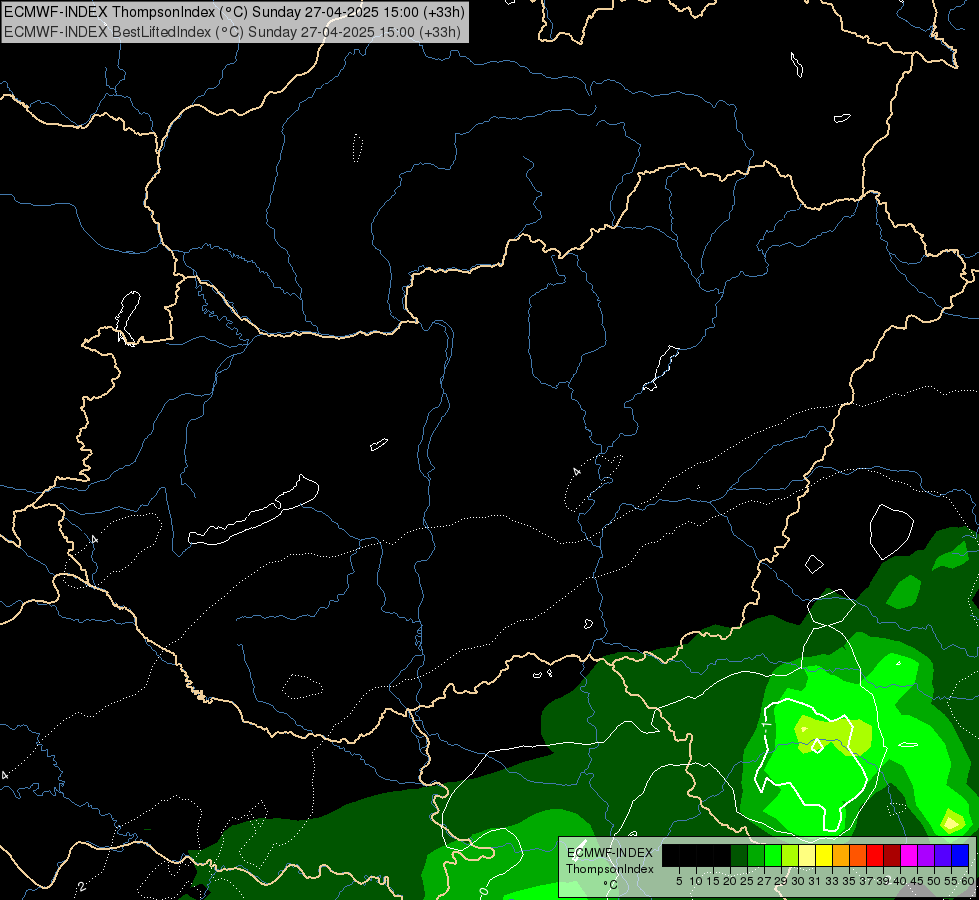Pick dark green swatch between 20 and 25
Image resolution: width=979 pixels, height=900 pixels.
click(739, 855)
